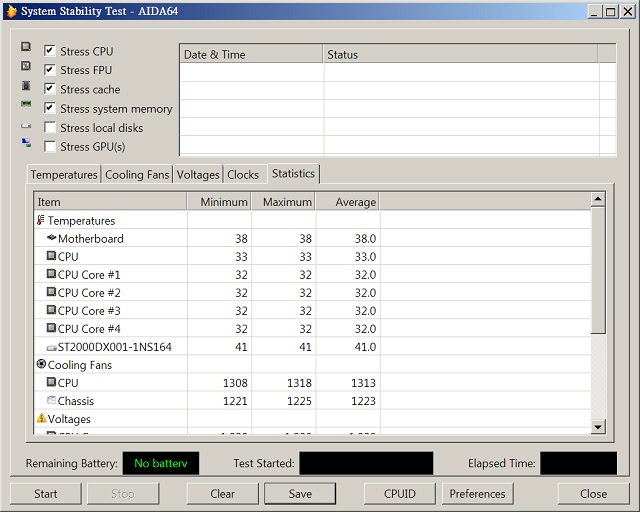Image resolution: width=640 pixels, height=512 pixels.
Task: Click the Start button
Action: tap(46, 494)
